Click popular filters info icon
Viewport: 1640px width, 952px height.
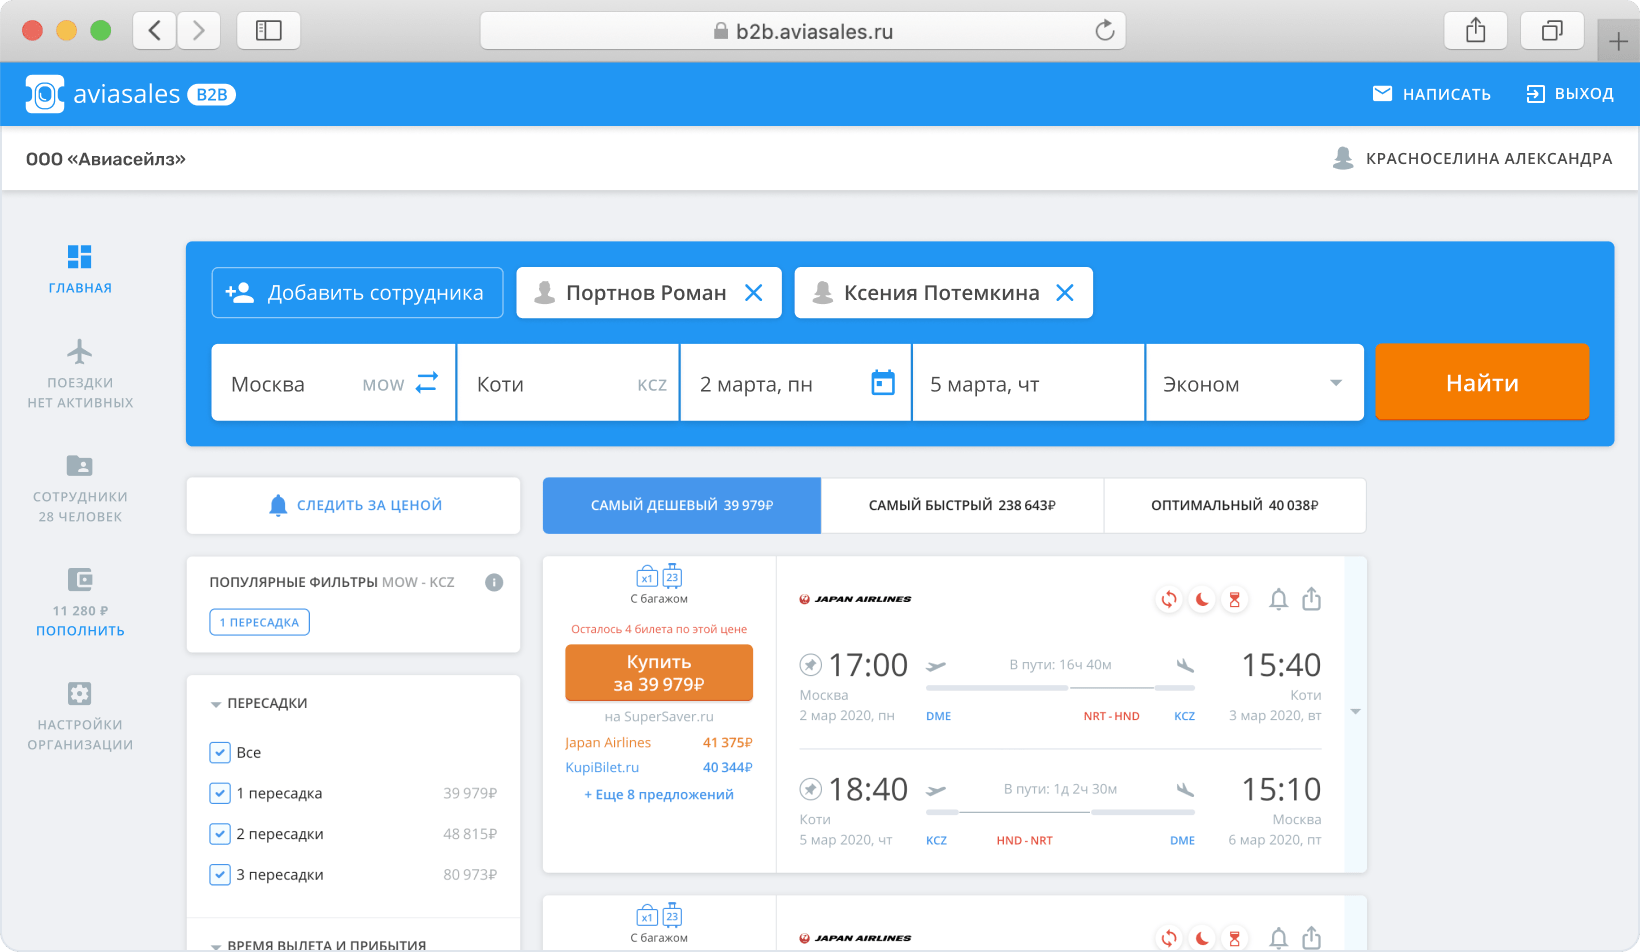[494, 582]
